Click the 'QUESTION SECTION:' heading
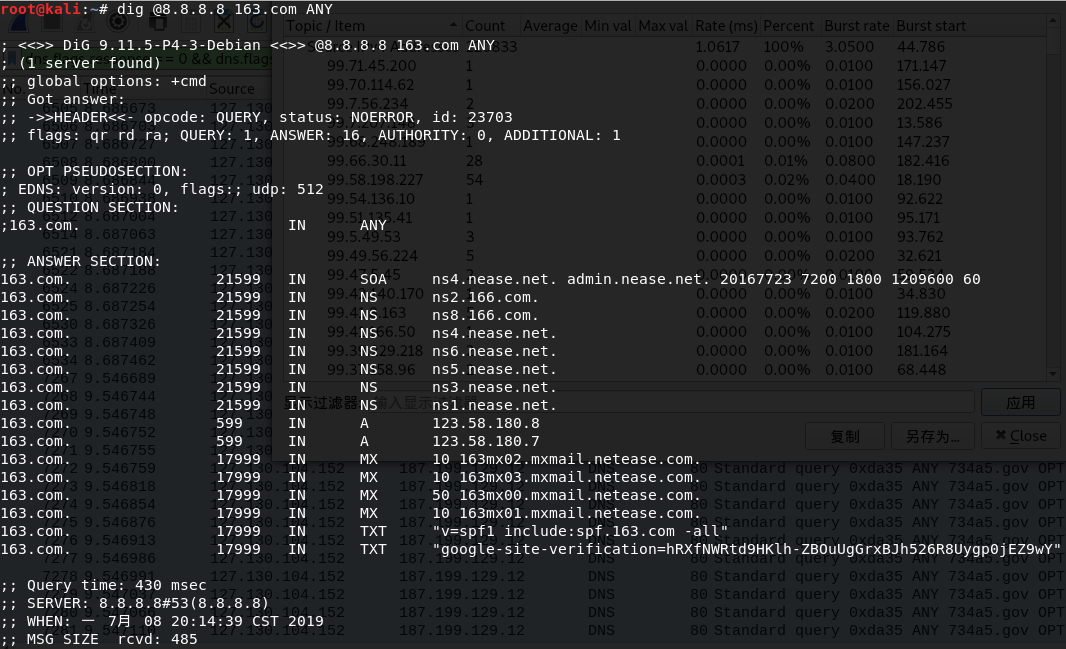The height and width of the screenshot is (649, 1066). pyautogui.click(x=90, y=207)
